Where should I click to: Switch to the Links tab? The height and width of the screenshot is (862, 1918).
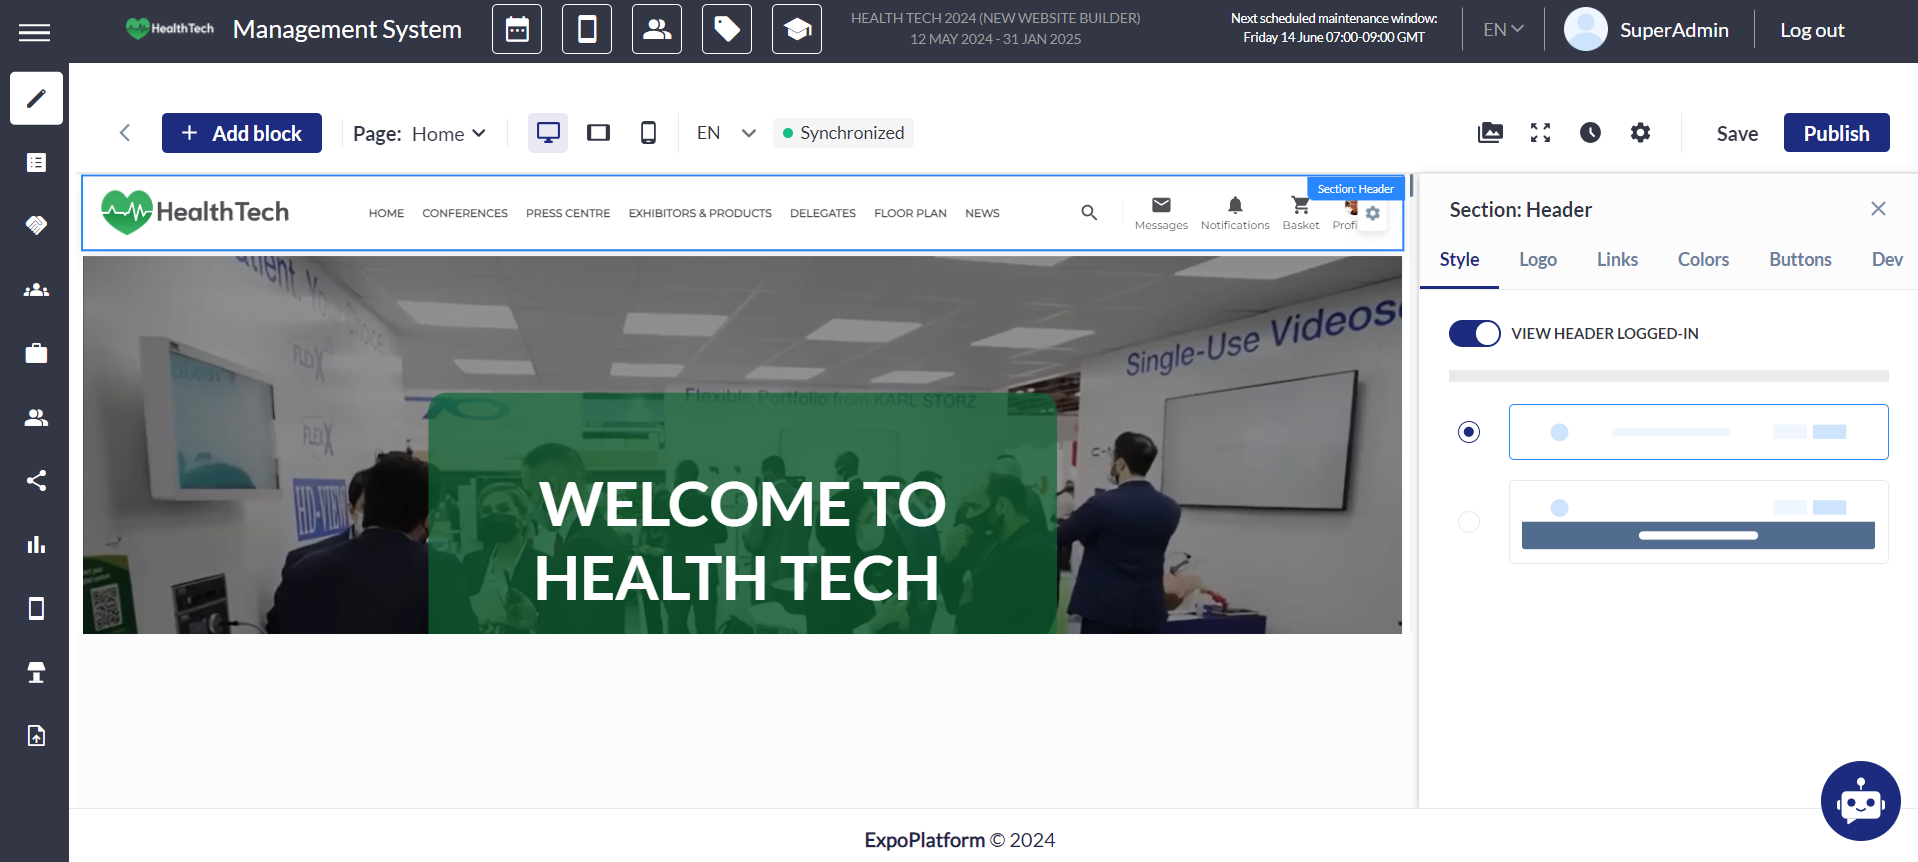pos(1617,260)
